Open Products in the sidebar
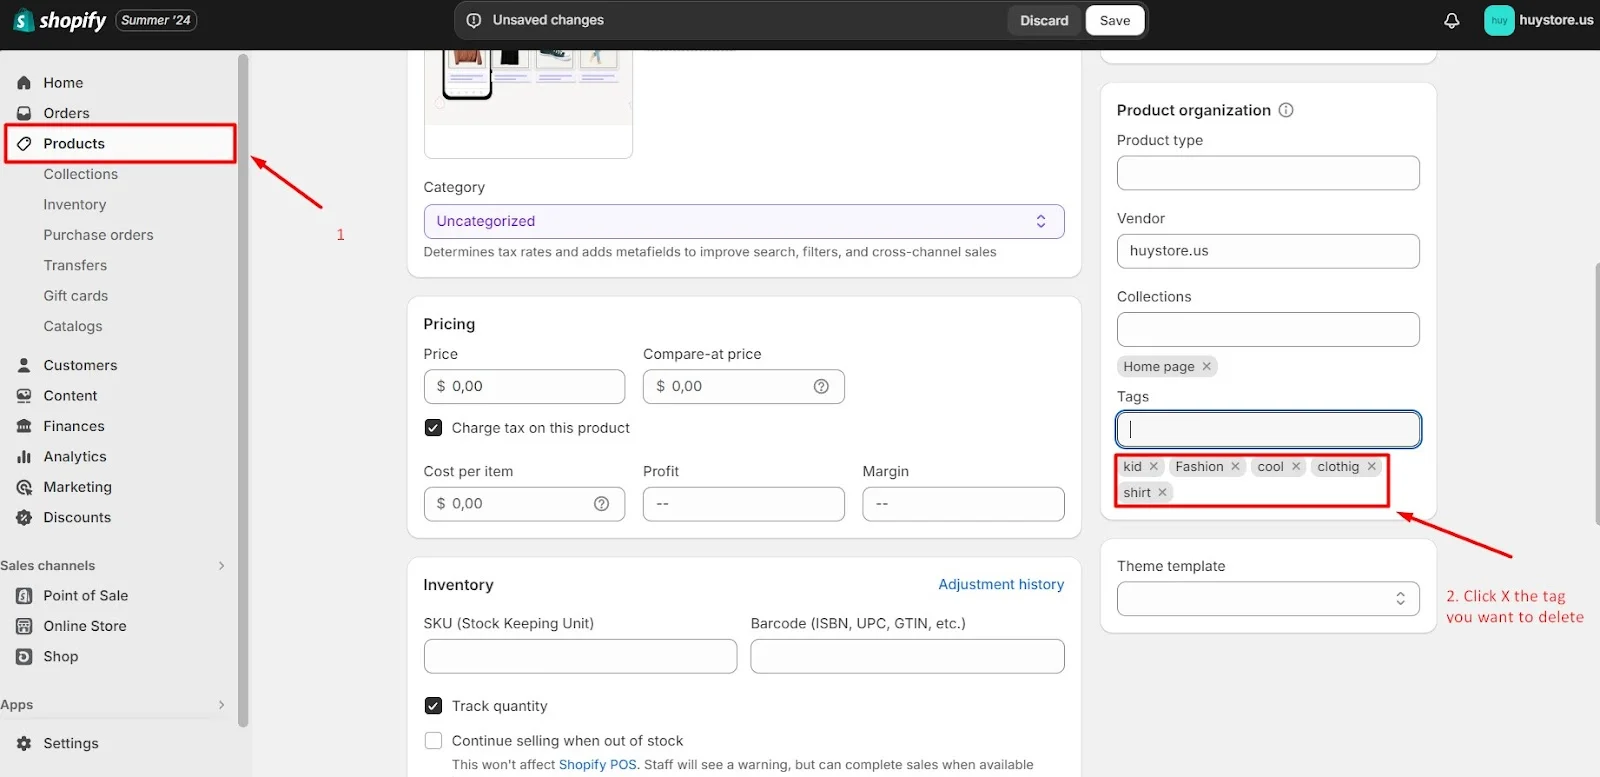 [x=74, y=144]
